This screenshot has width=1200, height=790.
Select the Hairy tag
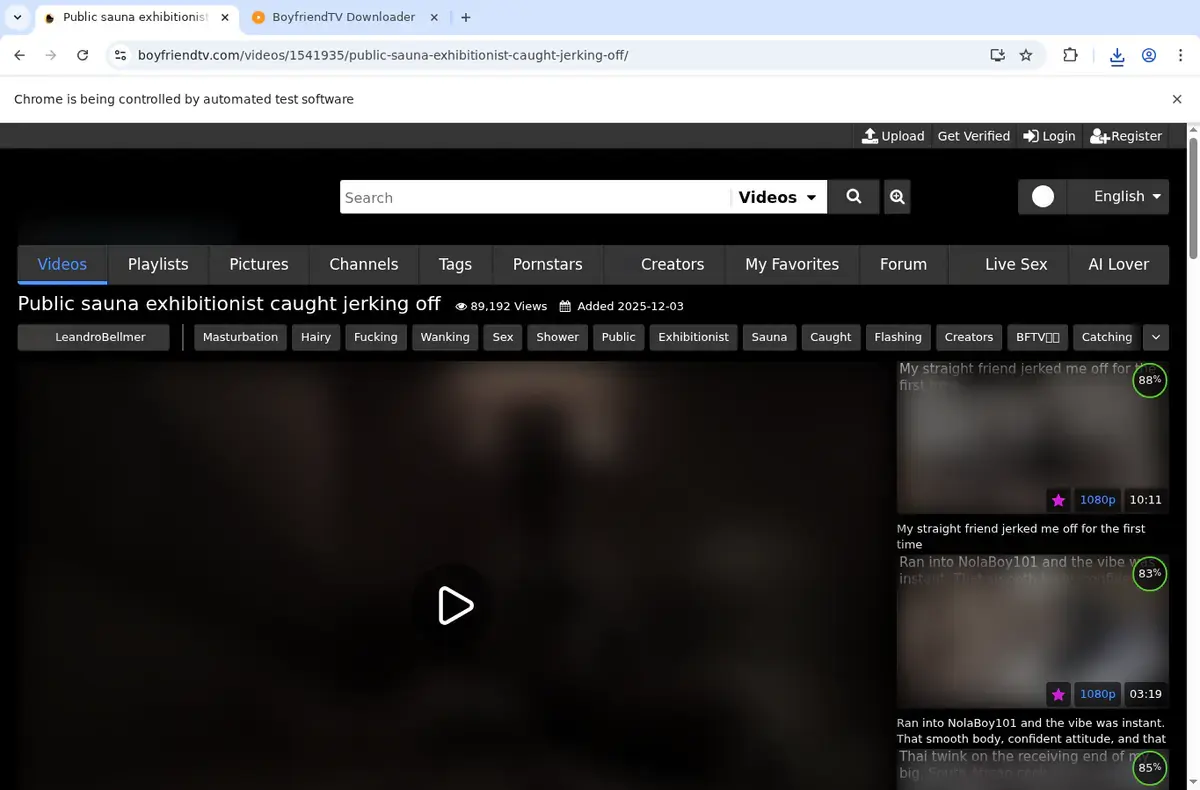(316, 337)
